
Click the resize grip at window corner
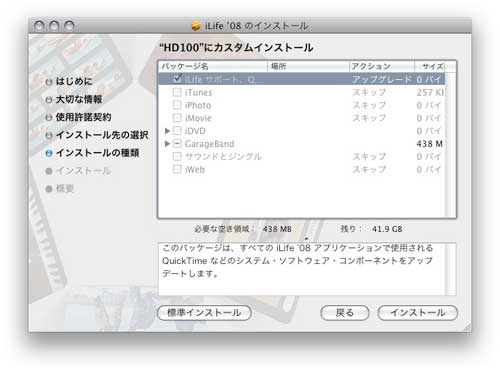467,327
